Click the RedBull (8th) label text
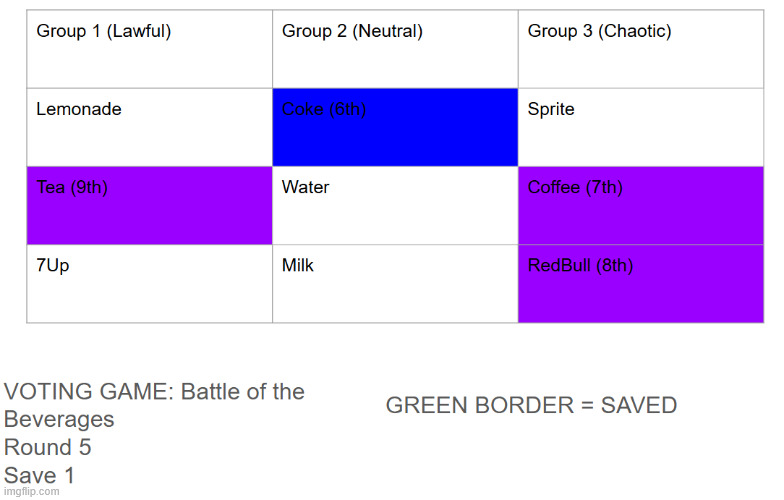 pos(580,265)
